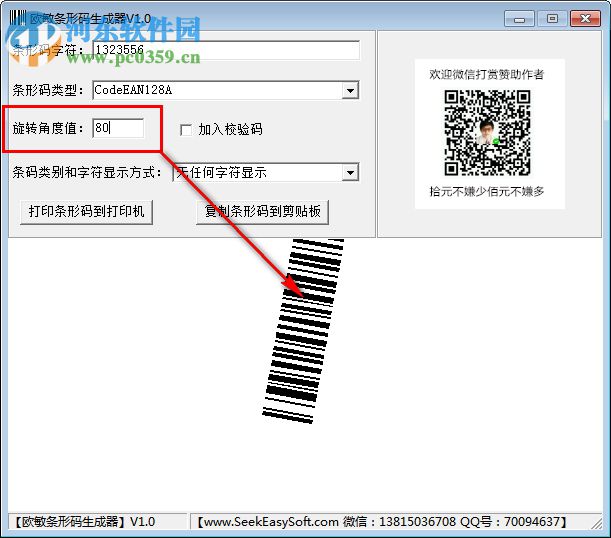Click the rotation angle value field
The height and width of the screenshot is (538, 611).
pos(118,128)
